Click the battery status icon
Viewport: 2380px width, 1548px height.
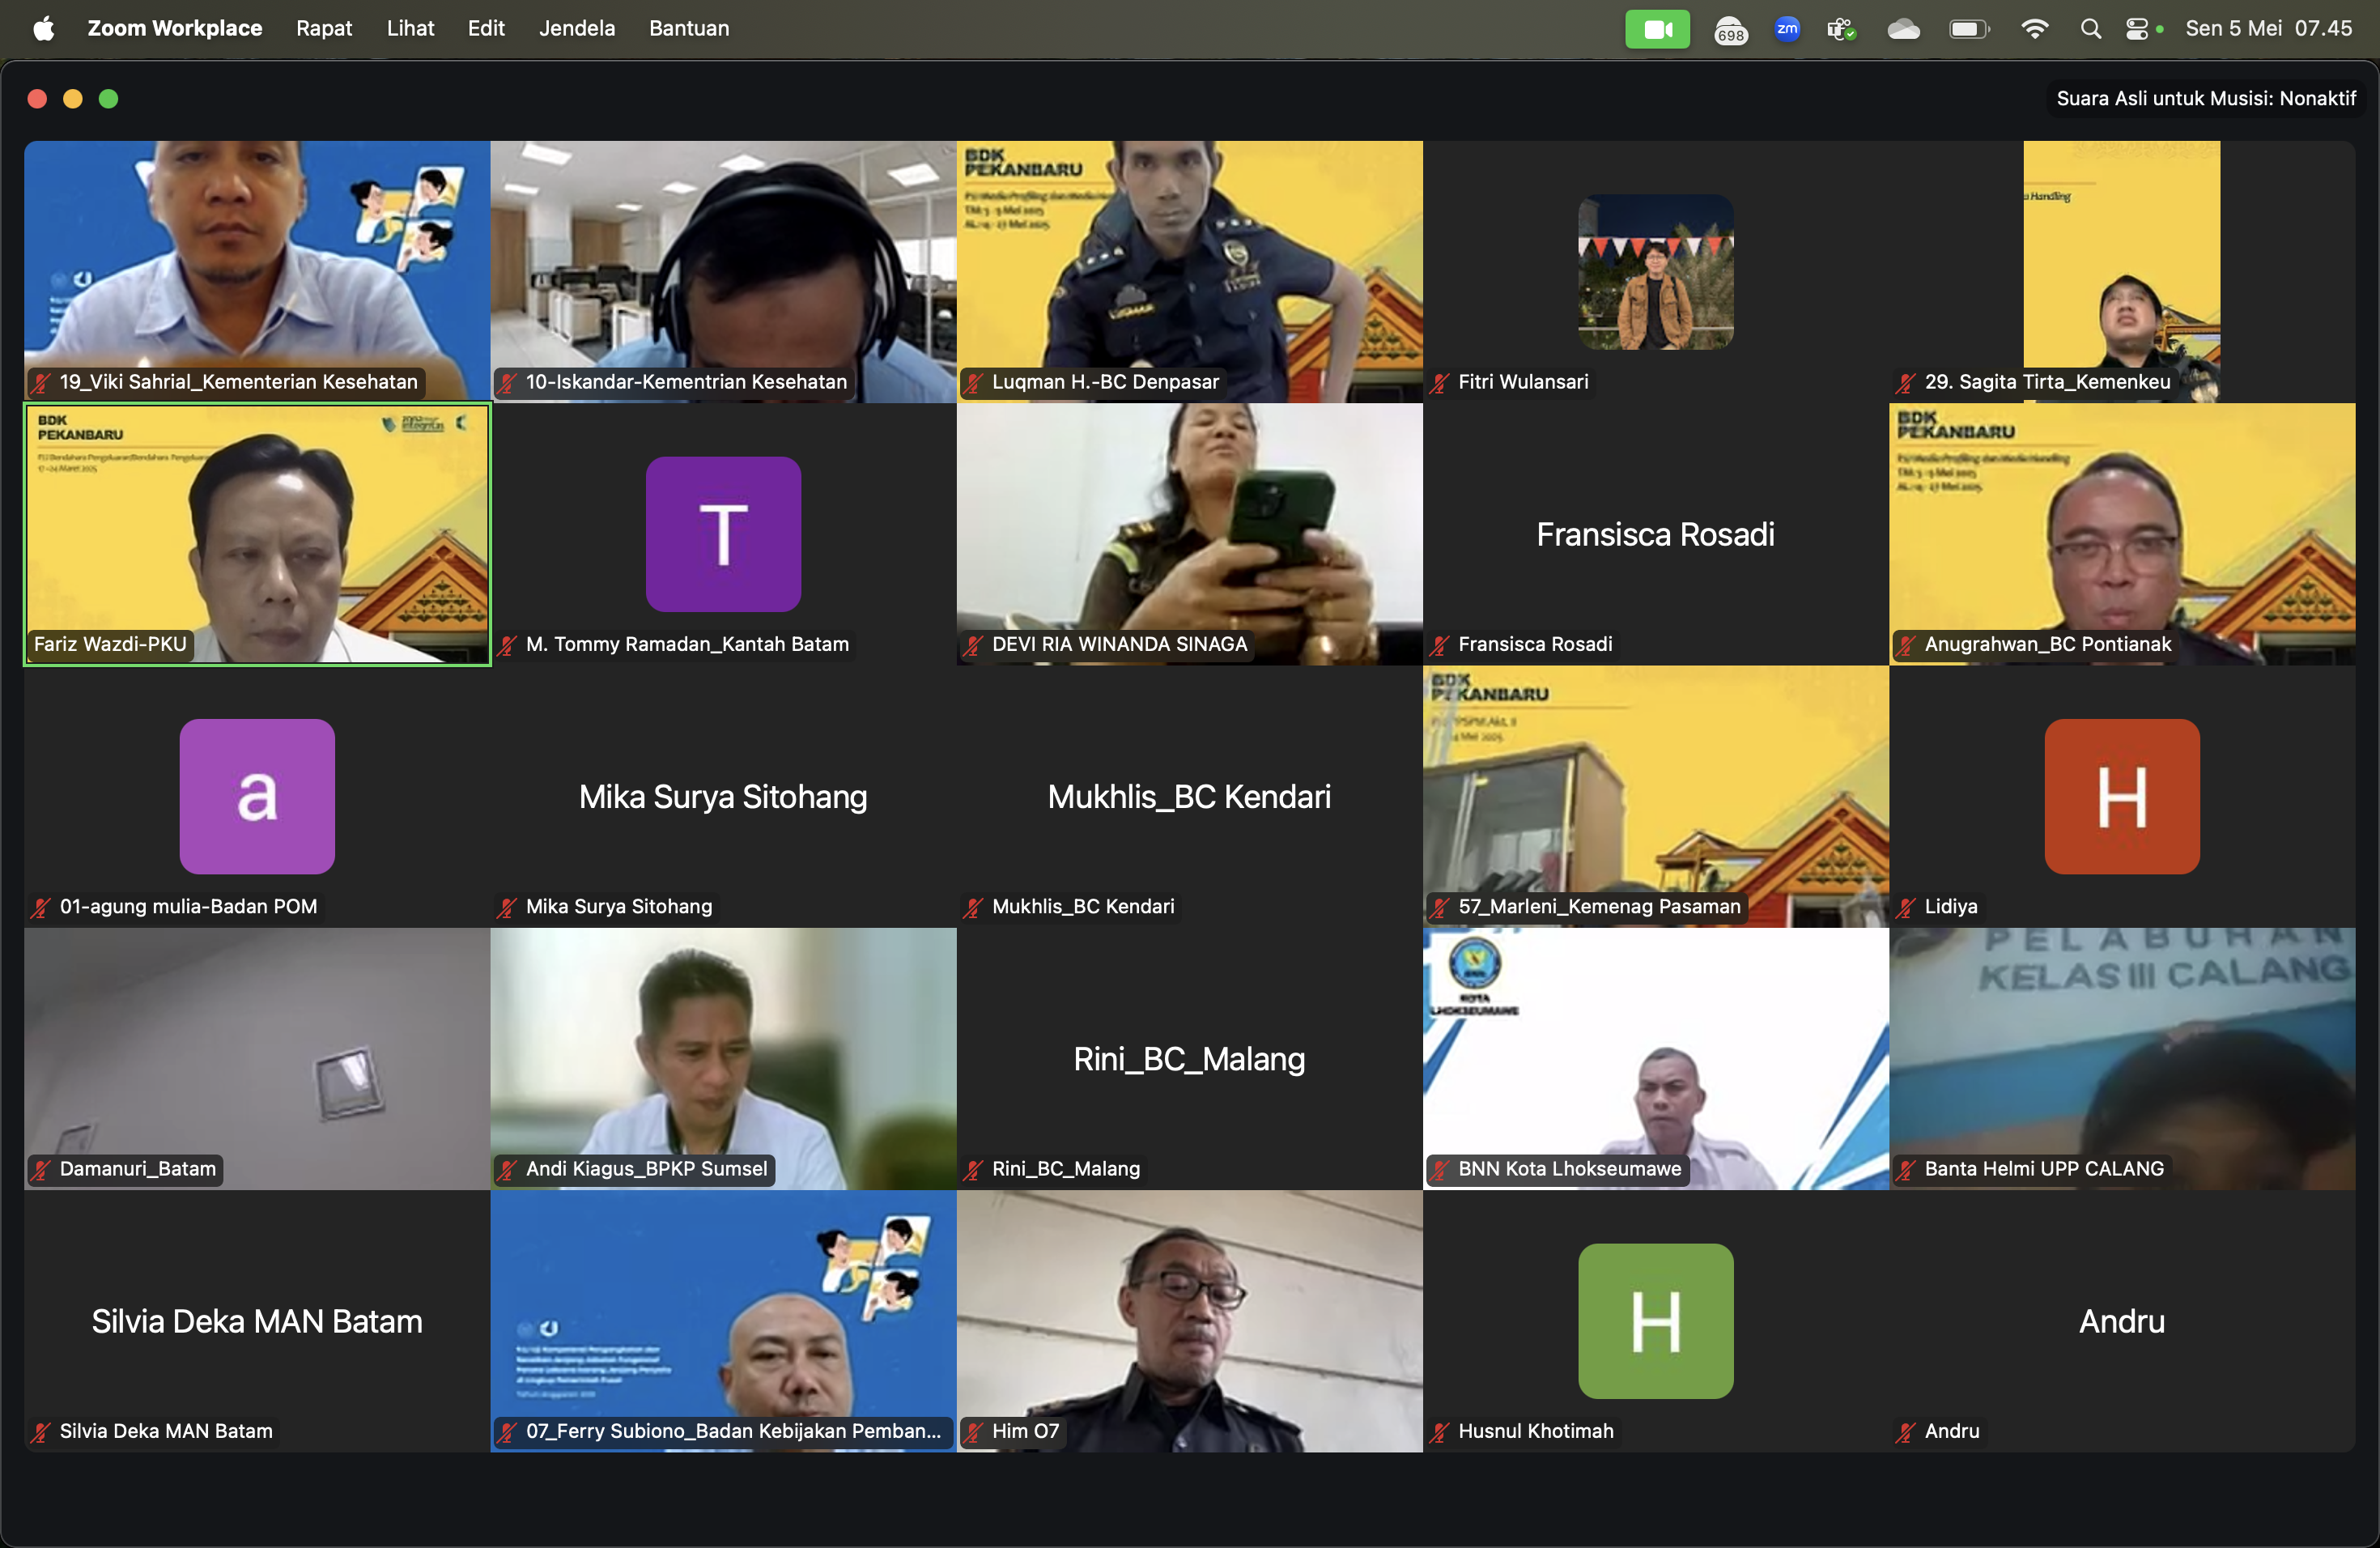pyautogui.click(x=1969, y=29)
